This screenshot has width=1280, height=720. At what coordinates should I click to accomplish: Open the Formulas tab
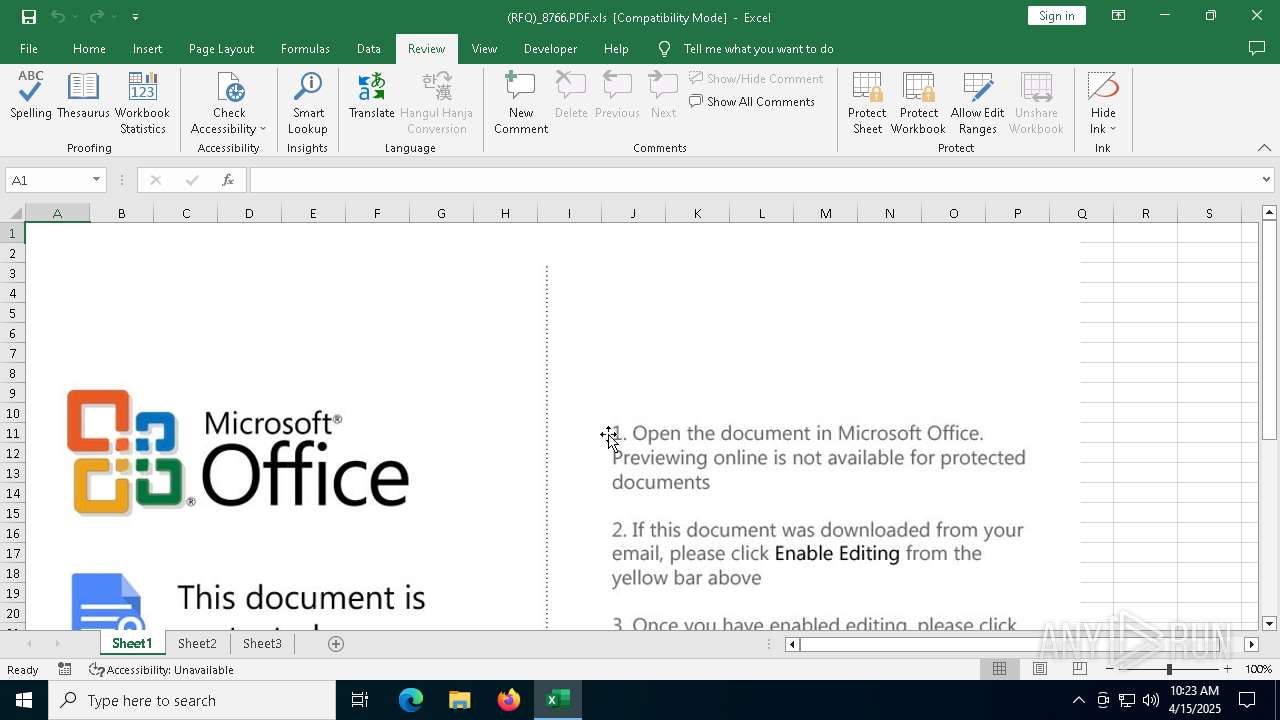coord(305,48)
